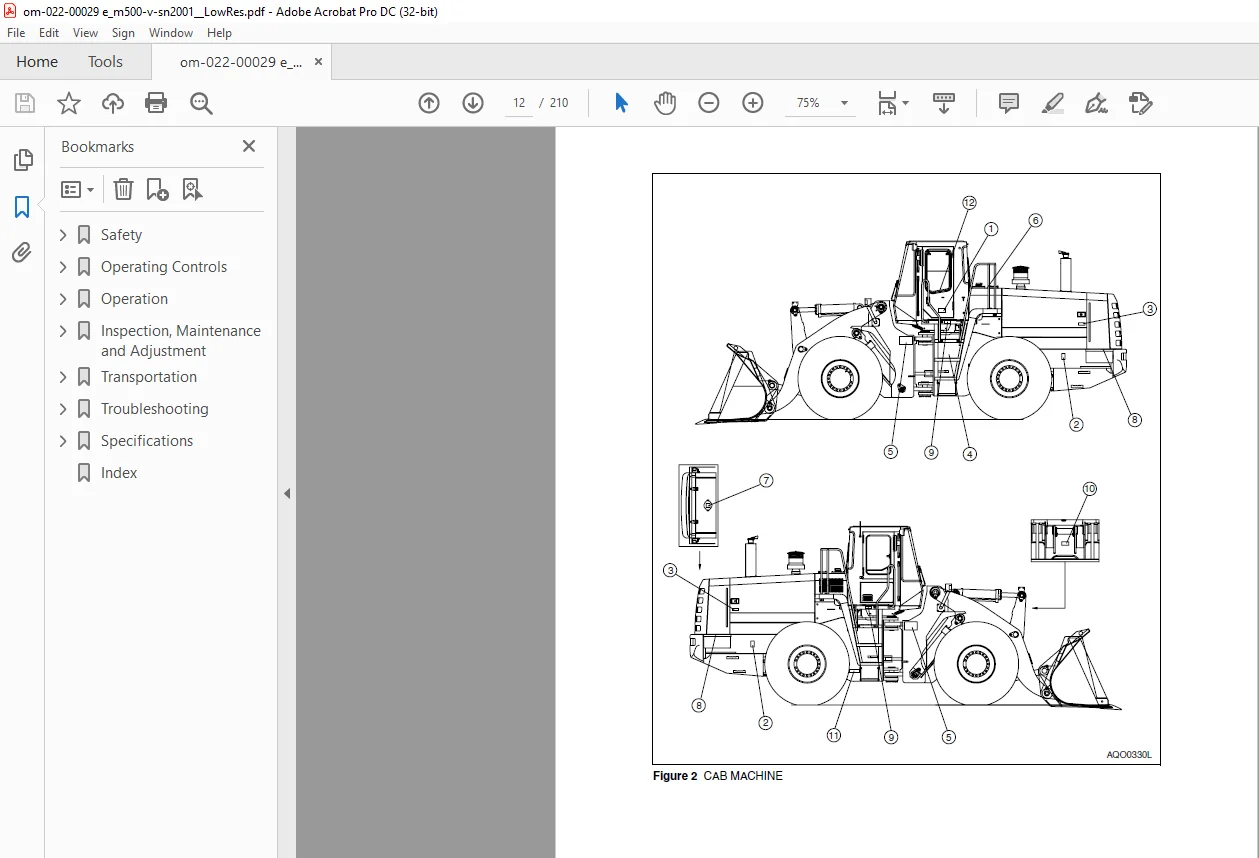1259x858 pixels.
Task: Open the Attachments paperclip panel
Action: (x=22, y=253)
